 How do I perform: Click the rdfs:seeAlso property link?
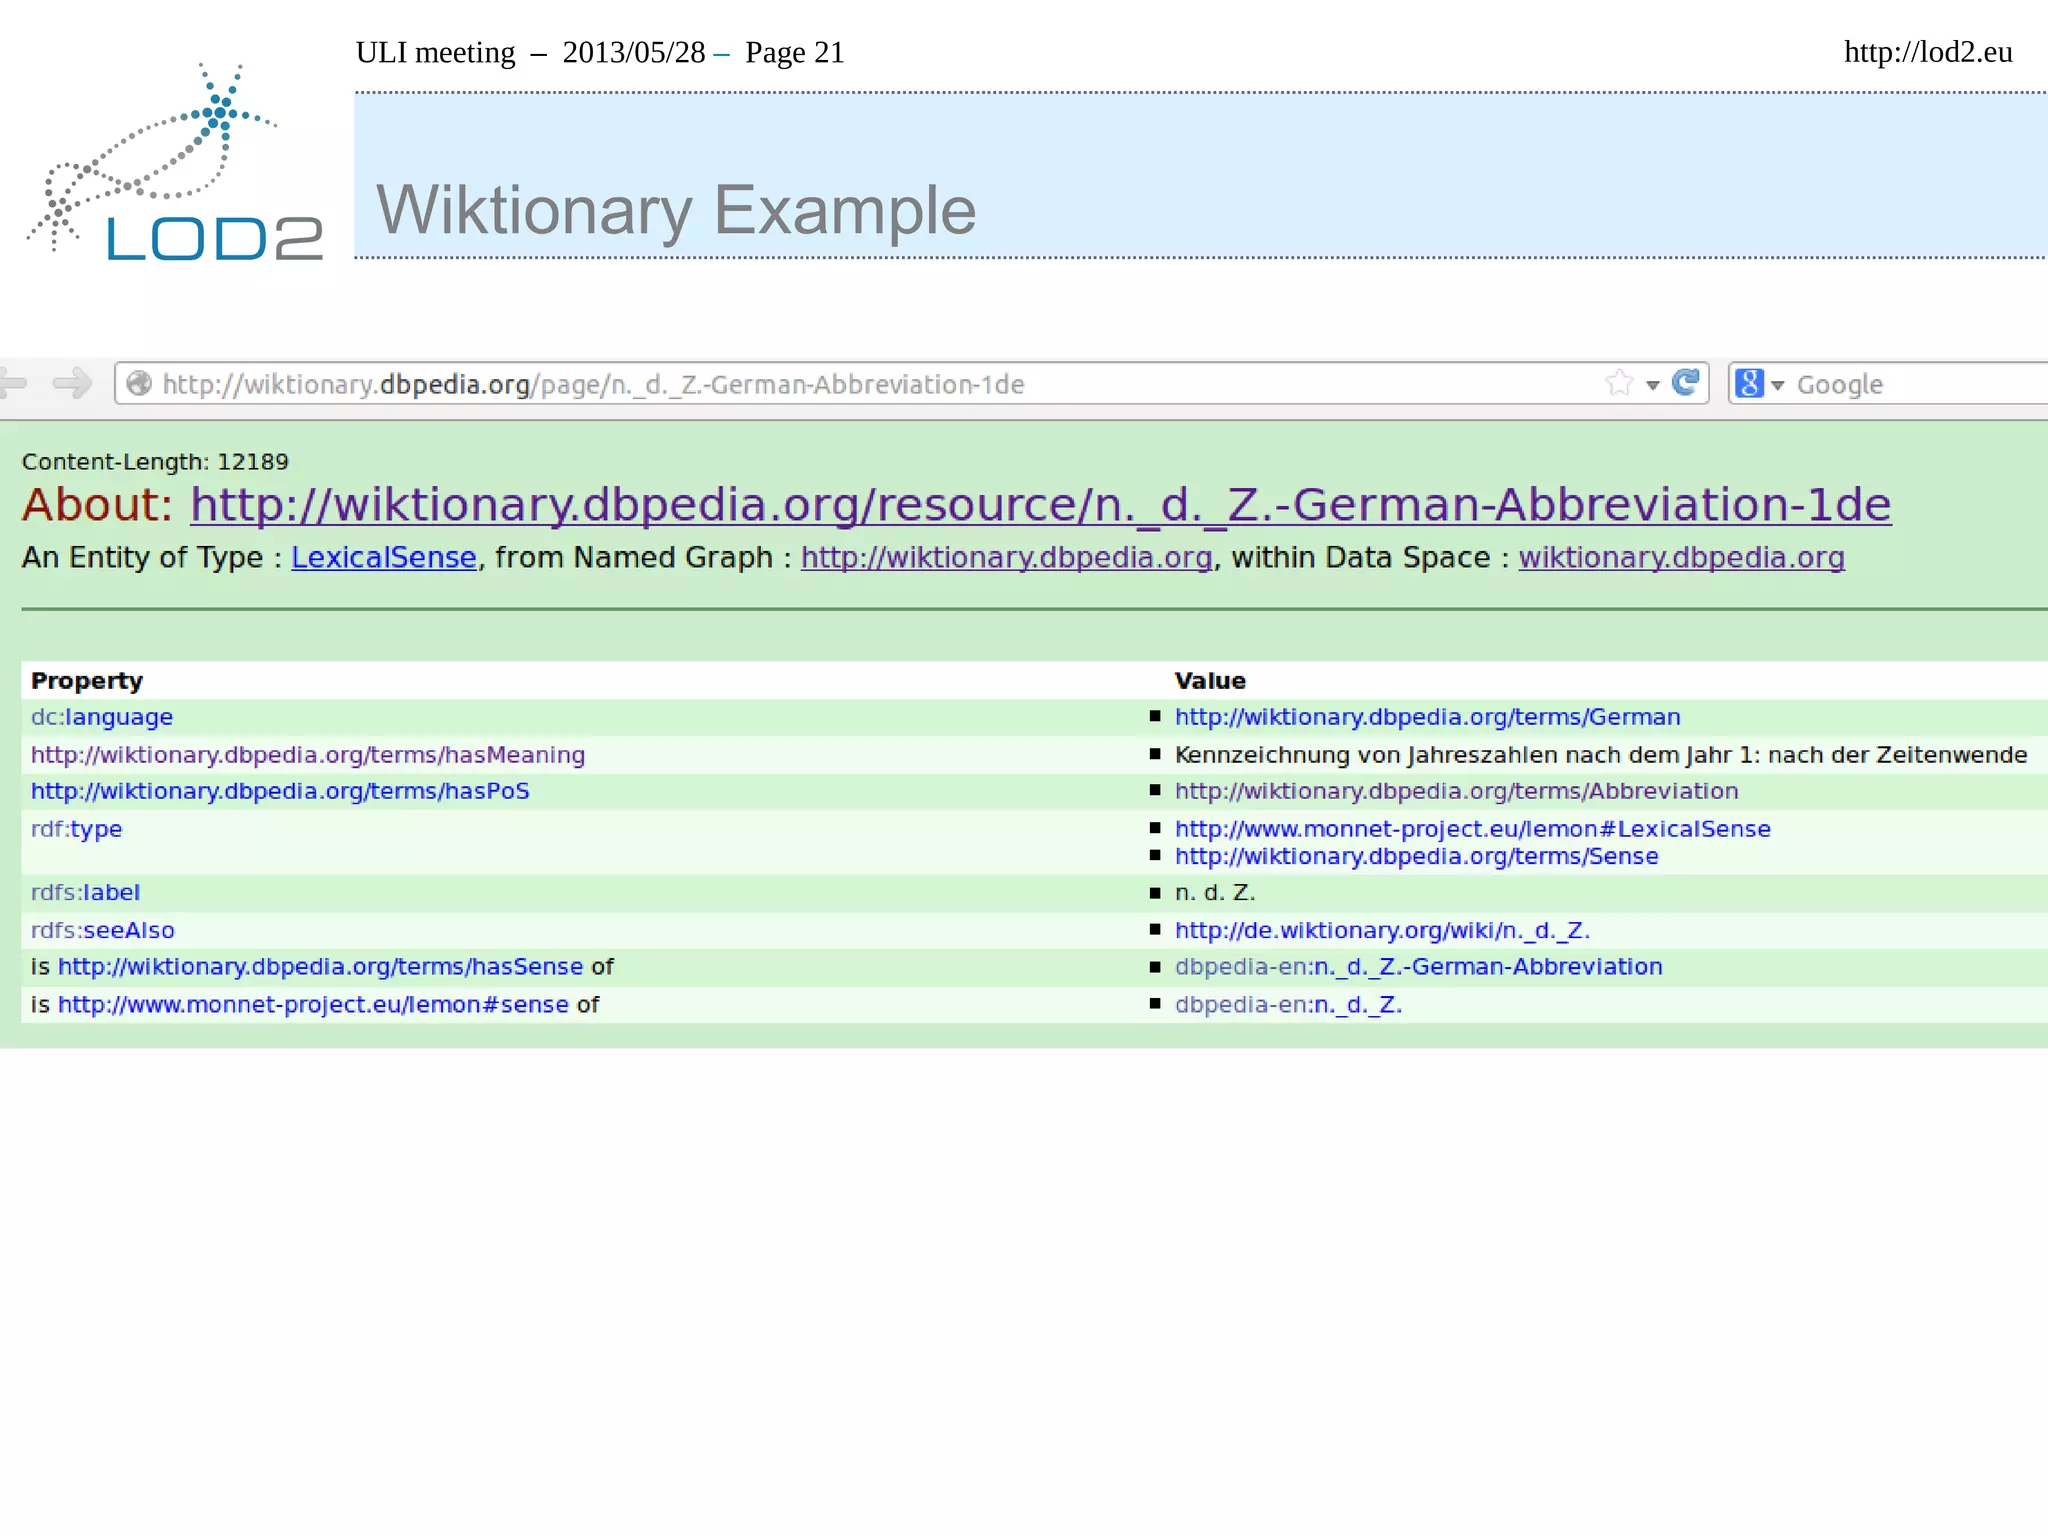pyautogui.click(x=103, y=930)
